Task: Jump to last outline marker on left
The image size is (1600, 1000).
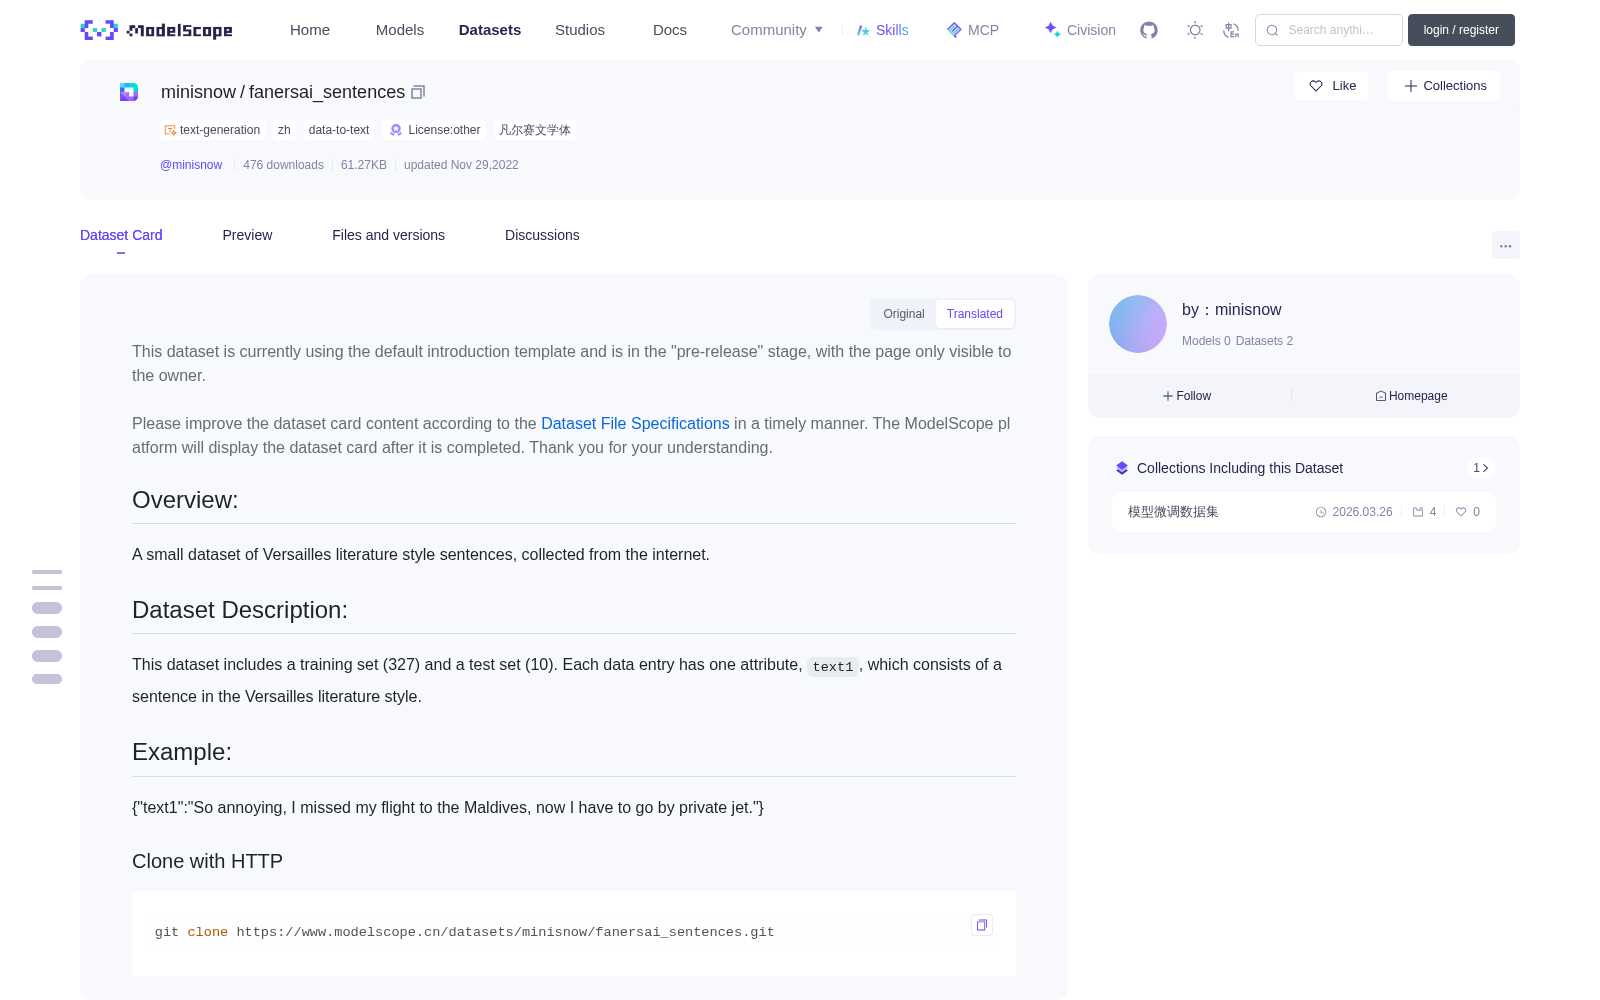Action: tap(47, 679)
